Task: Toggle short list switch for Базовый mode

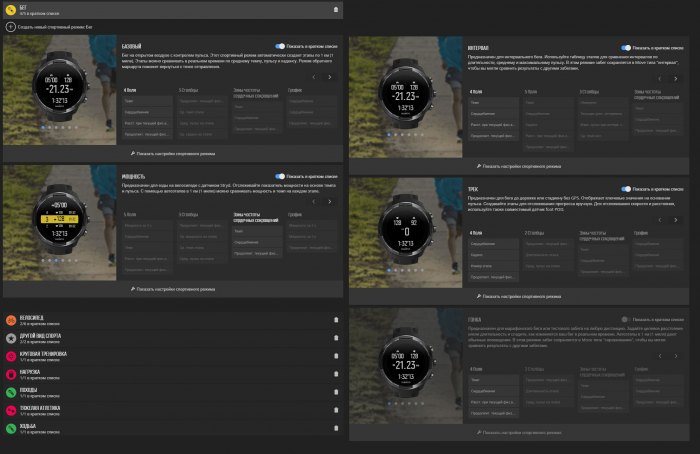Action: pyautogui.click(x=280, y=46)
